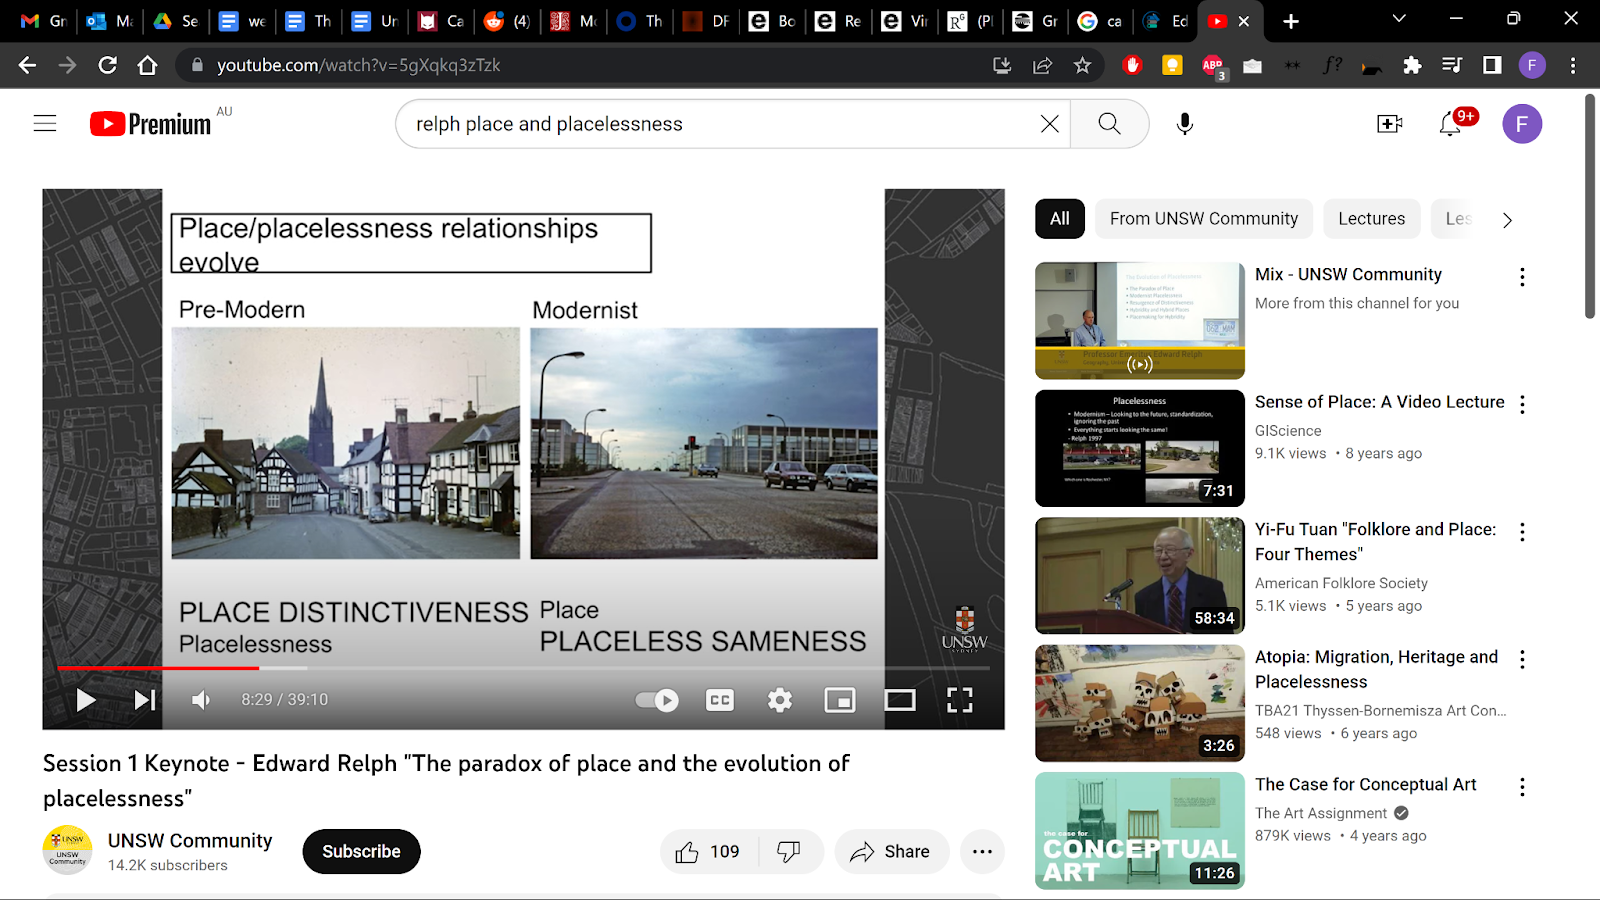
Task: Play the video
Action: [86, 700]
